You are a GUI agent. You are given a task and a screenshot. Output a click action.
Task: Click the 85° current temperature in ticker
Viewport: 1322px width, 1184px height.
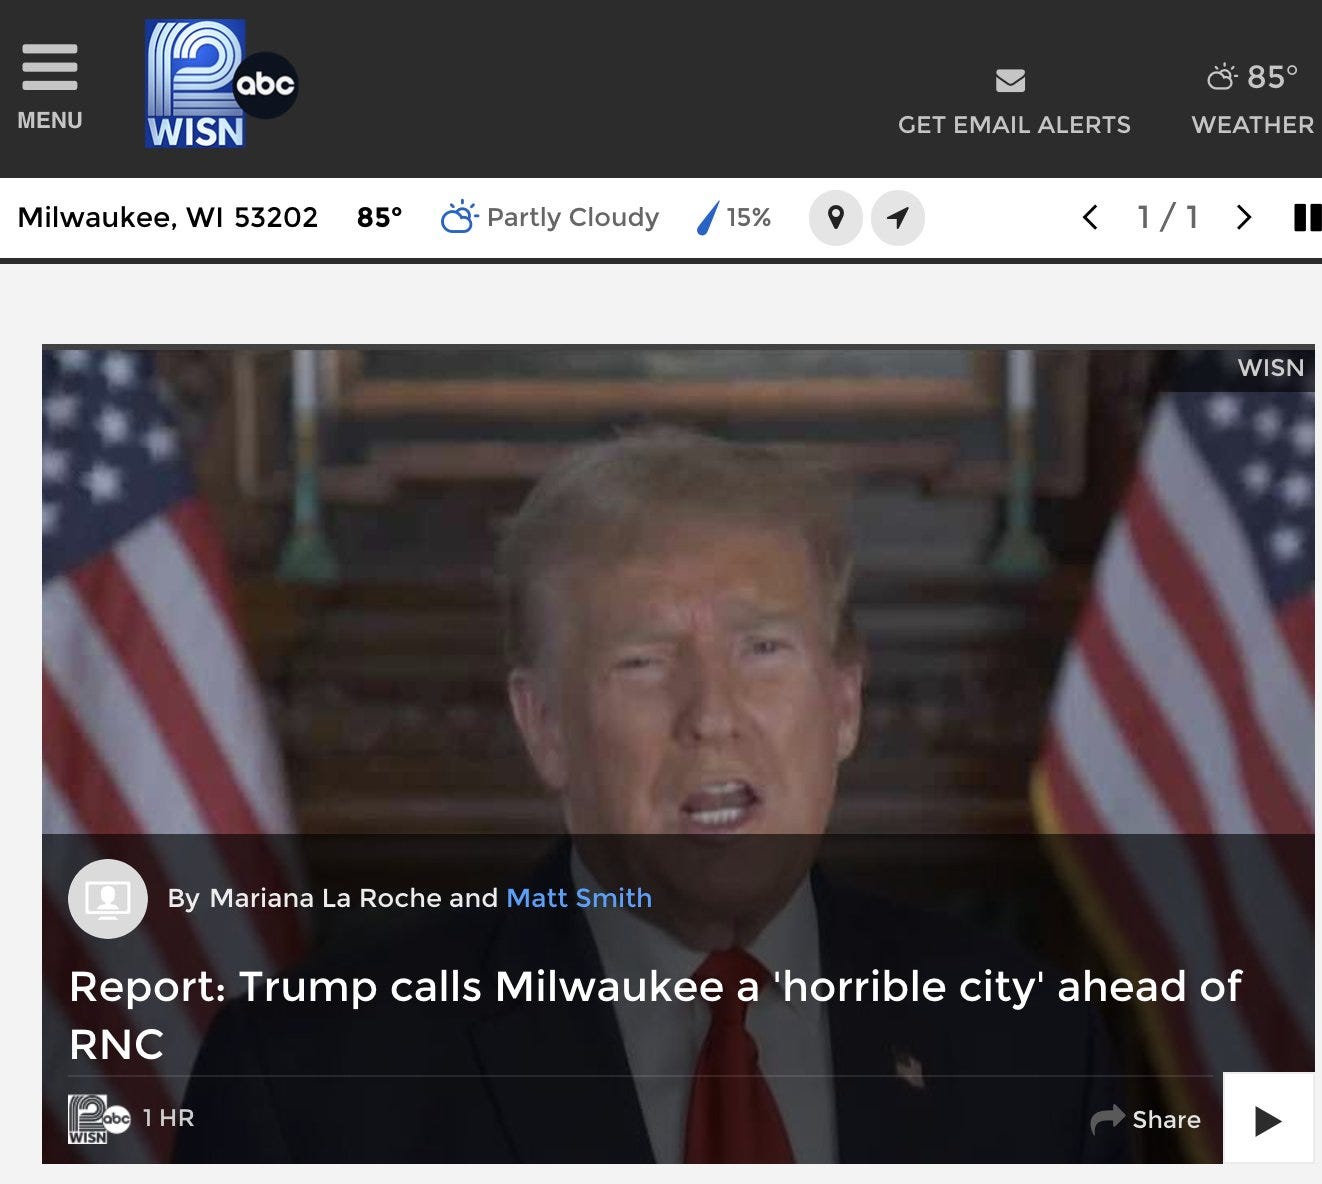(380, 217)
